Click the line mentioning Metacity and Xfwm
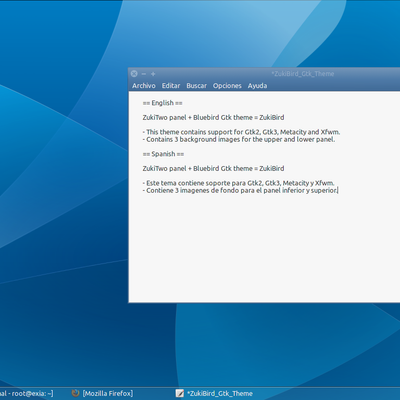The height and width of the screenshot is (400, 400). pyautogui.click(x=241, y=132)
